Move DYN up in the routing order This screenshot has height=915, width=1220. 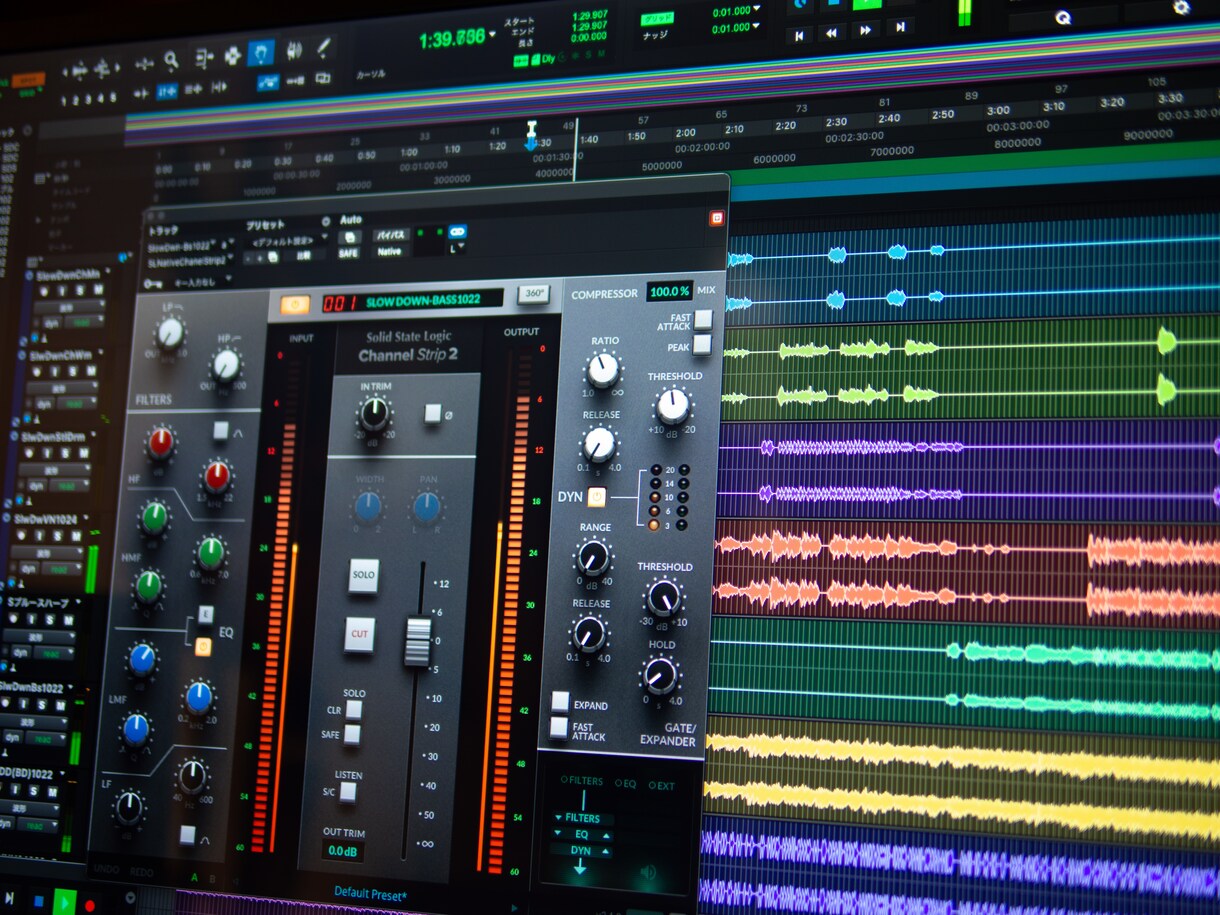pyautogui.click(x=605, y=851)
